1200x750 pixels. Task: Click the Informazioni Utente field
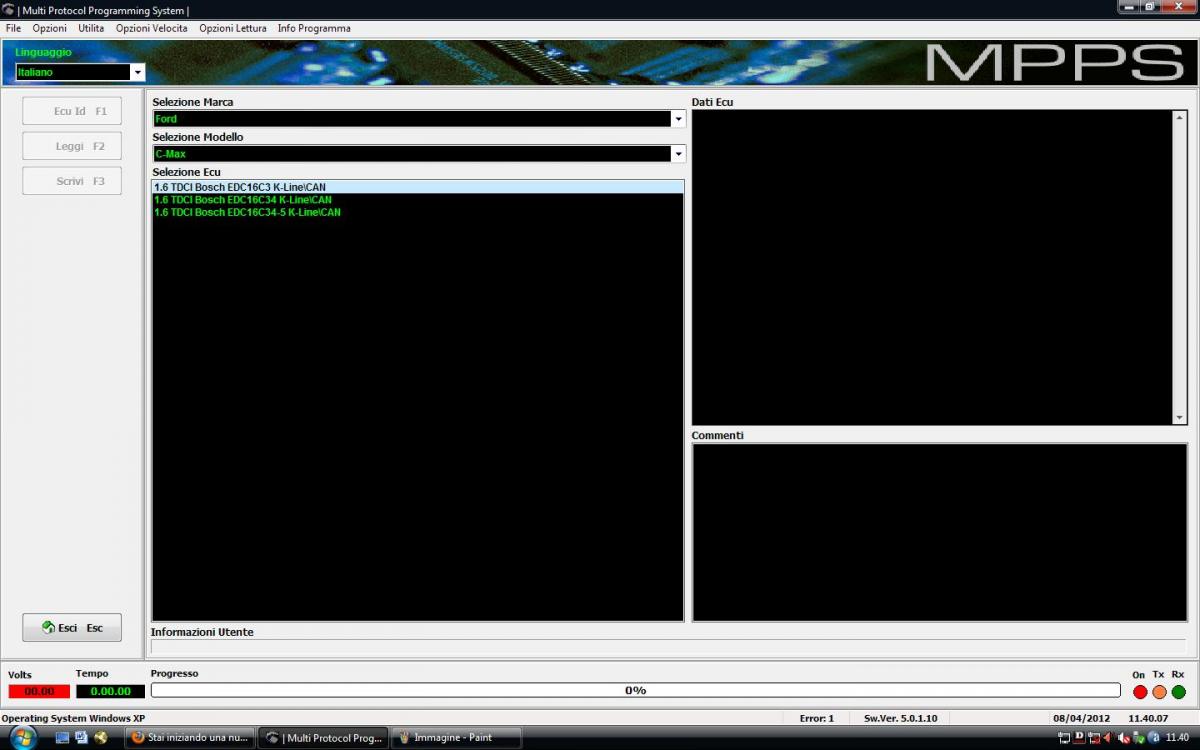point(668,647)
